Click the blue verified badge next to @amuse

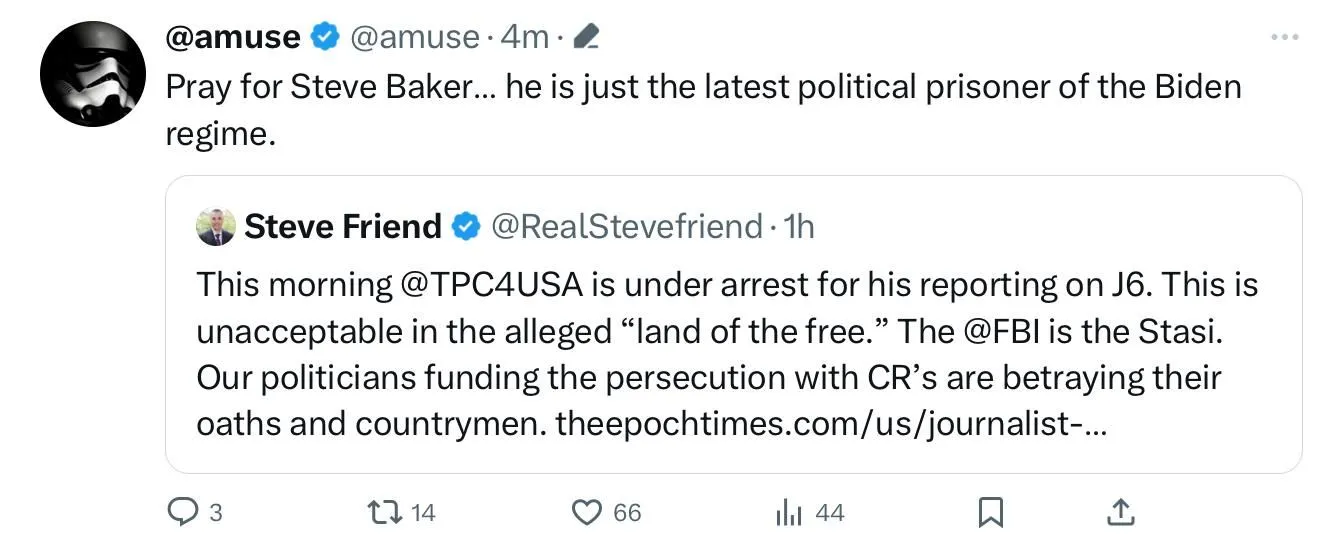(x=324, y=38)
